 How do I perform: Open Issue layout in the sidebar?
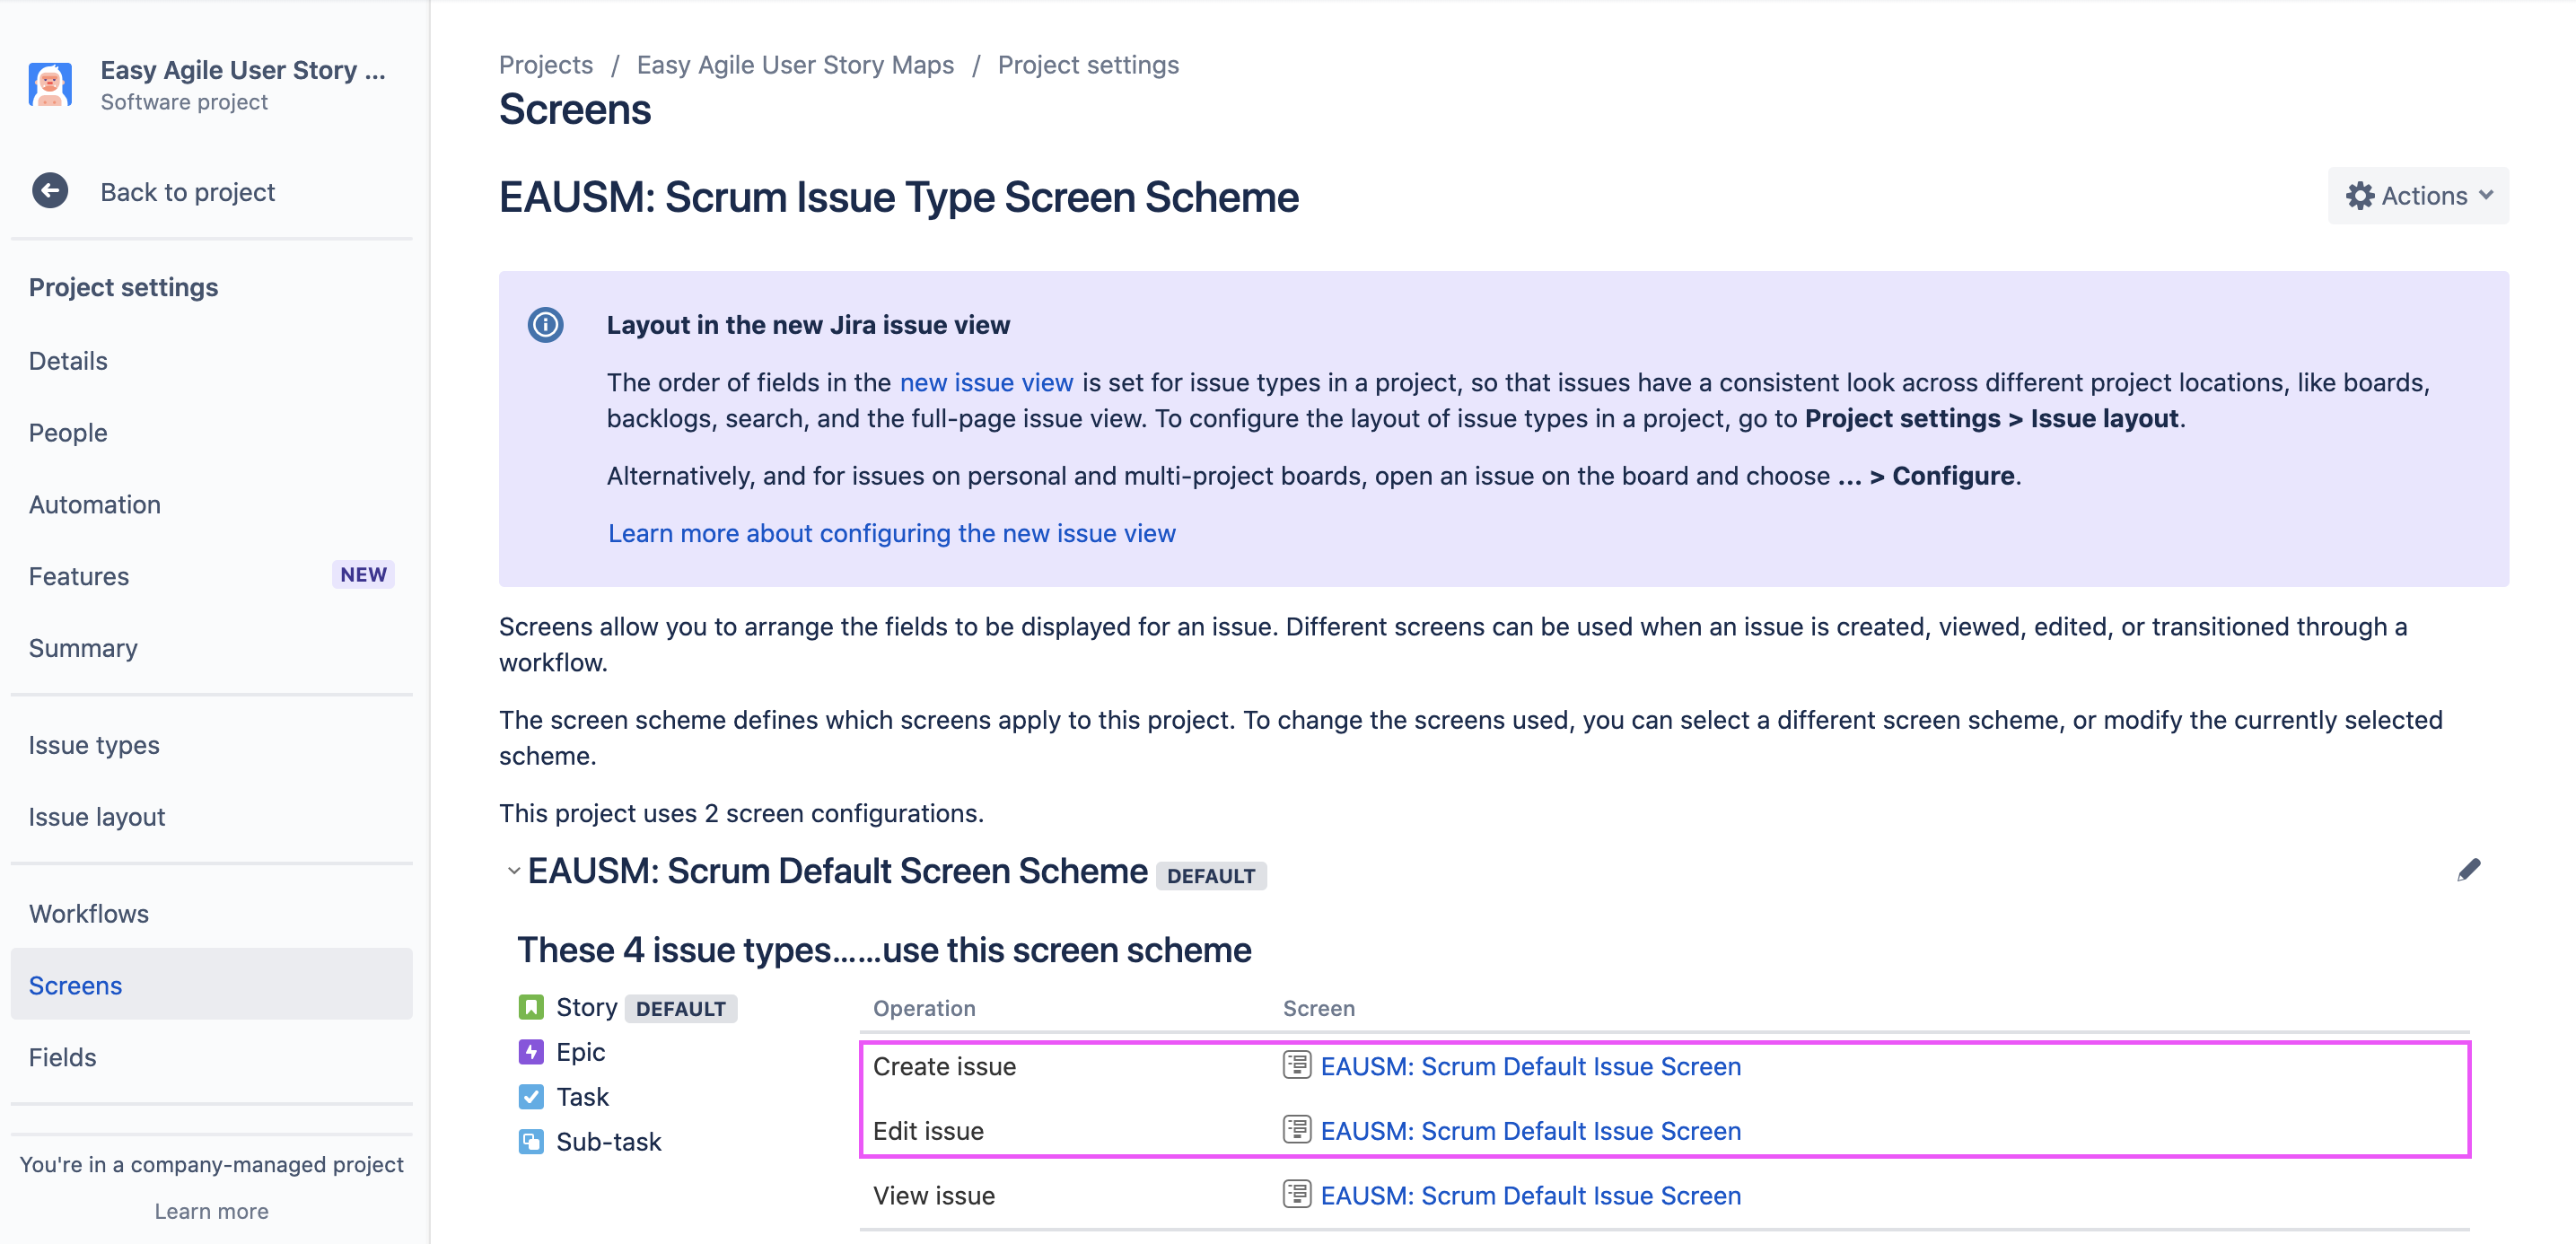click(97, 817)
